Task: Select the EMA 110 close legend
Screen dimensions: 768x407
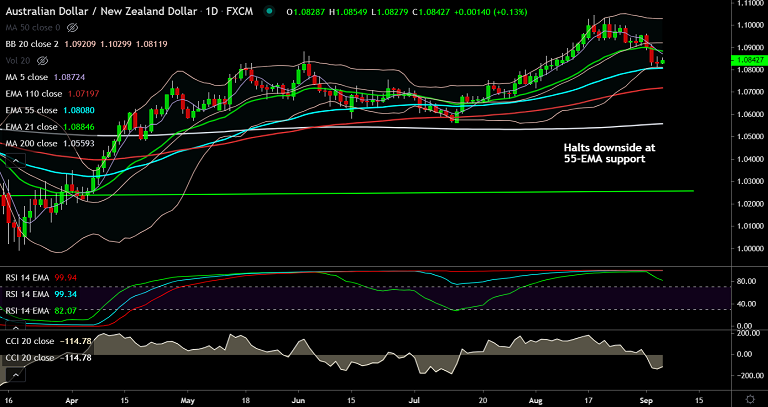Action: click(x=34, y=94)
